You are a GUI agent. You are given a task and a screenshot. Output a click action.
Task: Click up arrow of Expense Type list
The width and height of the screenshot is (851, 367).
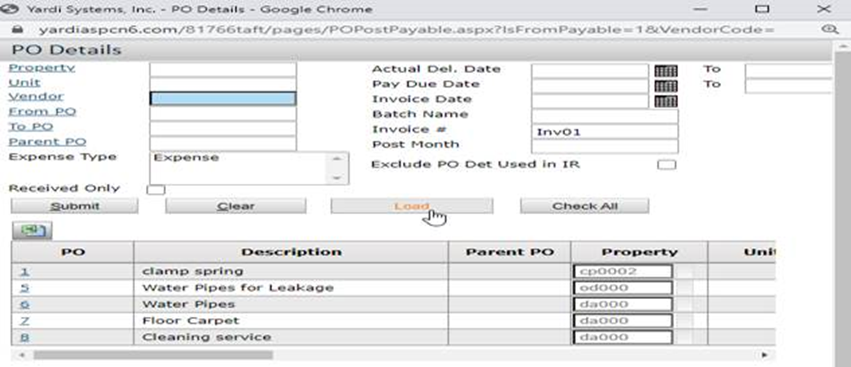(337, 159)
